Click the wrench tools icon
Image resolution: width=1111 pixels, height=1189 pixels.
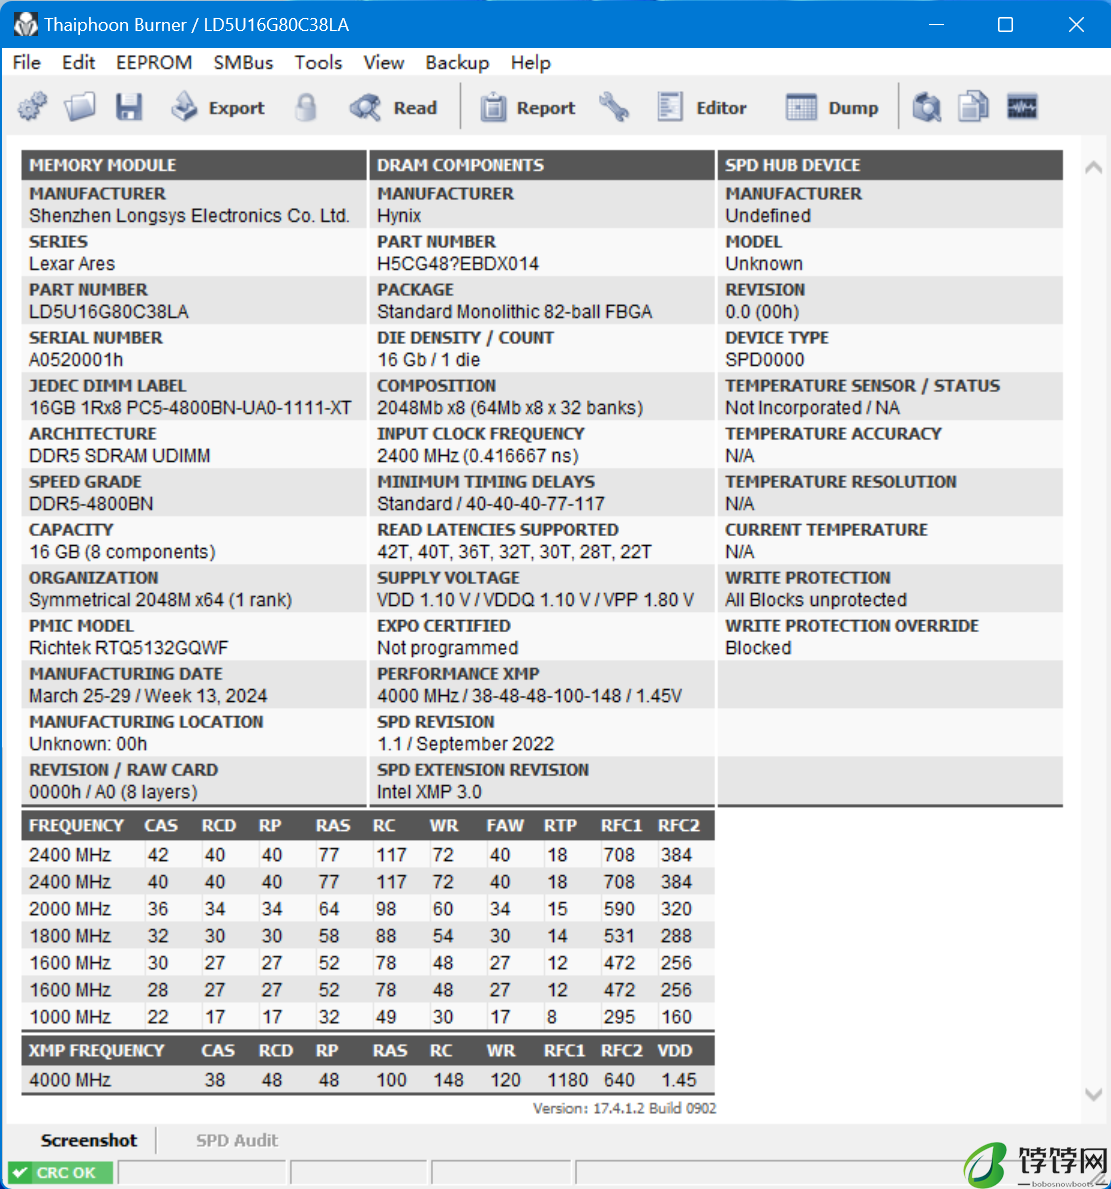tap(614, 107)
